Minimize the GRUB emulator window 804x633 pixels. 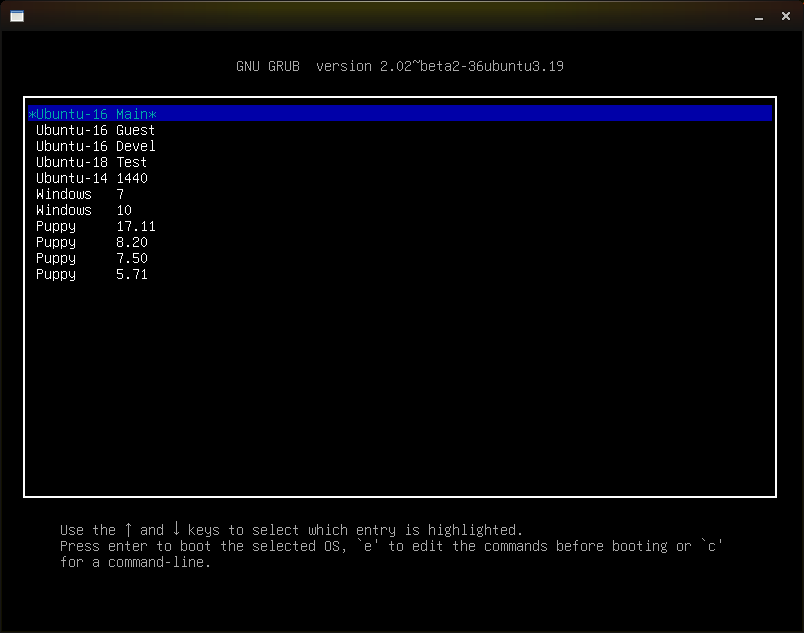(759, 17)
